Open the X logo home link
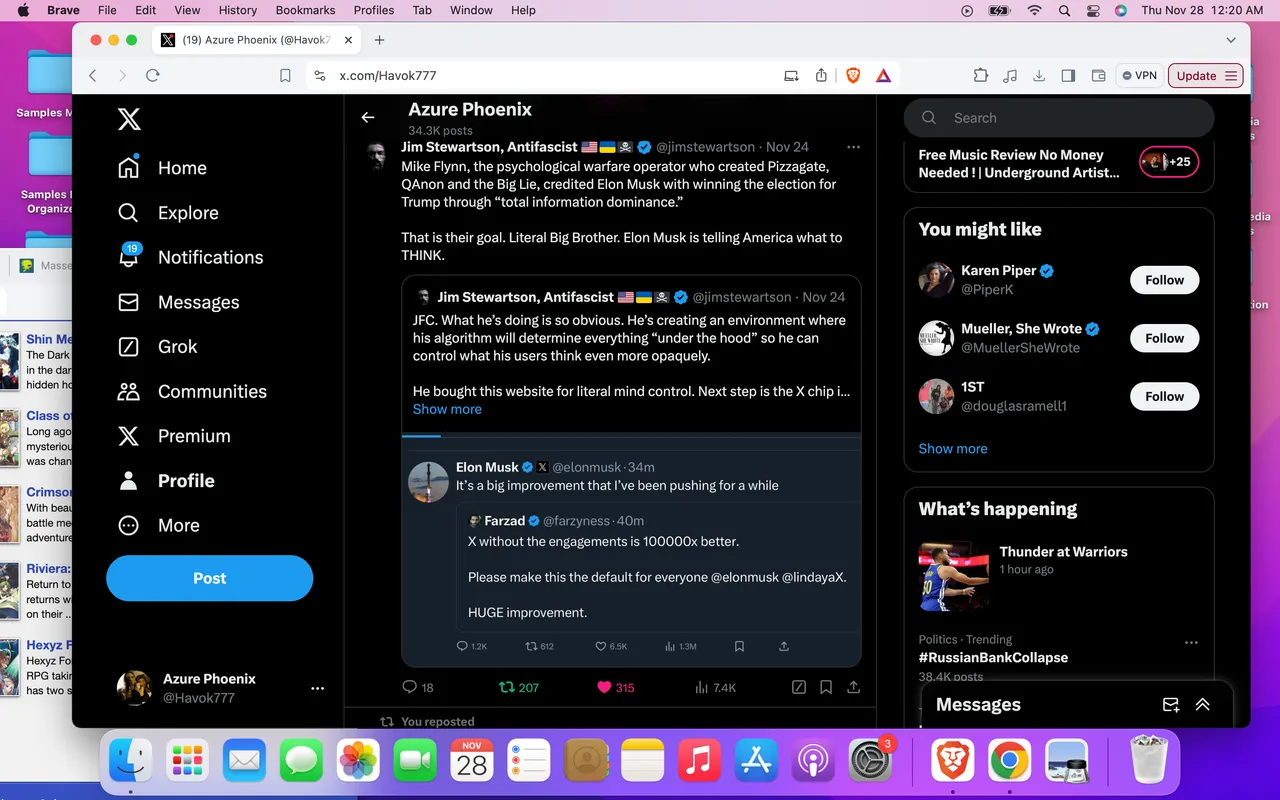The height and width of the screenshot is (800, 1280). point(129,120)
